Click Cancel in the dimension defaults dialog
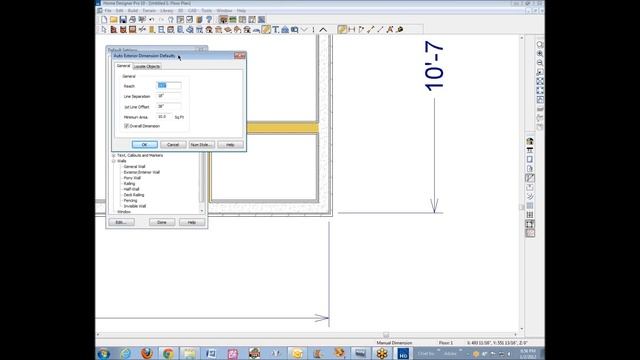The height and width of the screenshot is (360, 640). pos(173,145)
